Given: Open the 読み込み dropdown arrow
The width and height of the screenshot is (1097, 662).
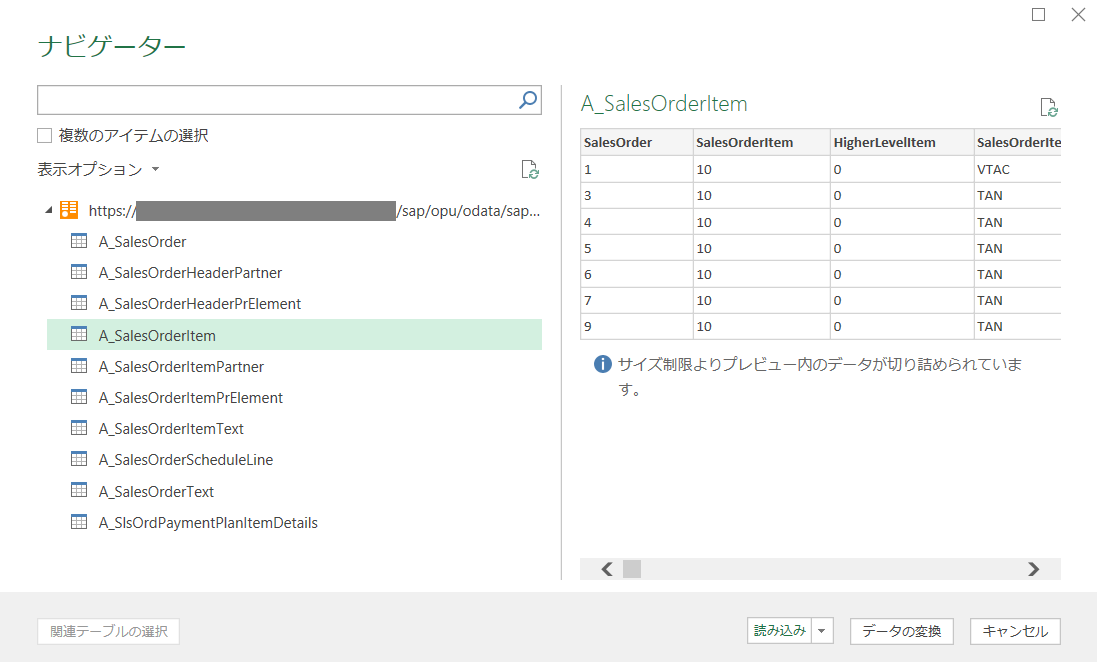Looking at the screenshot, I should pyautogui.click(x=822, y=631).
